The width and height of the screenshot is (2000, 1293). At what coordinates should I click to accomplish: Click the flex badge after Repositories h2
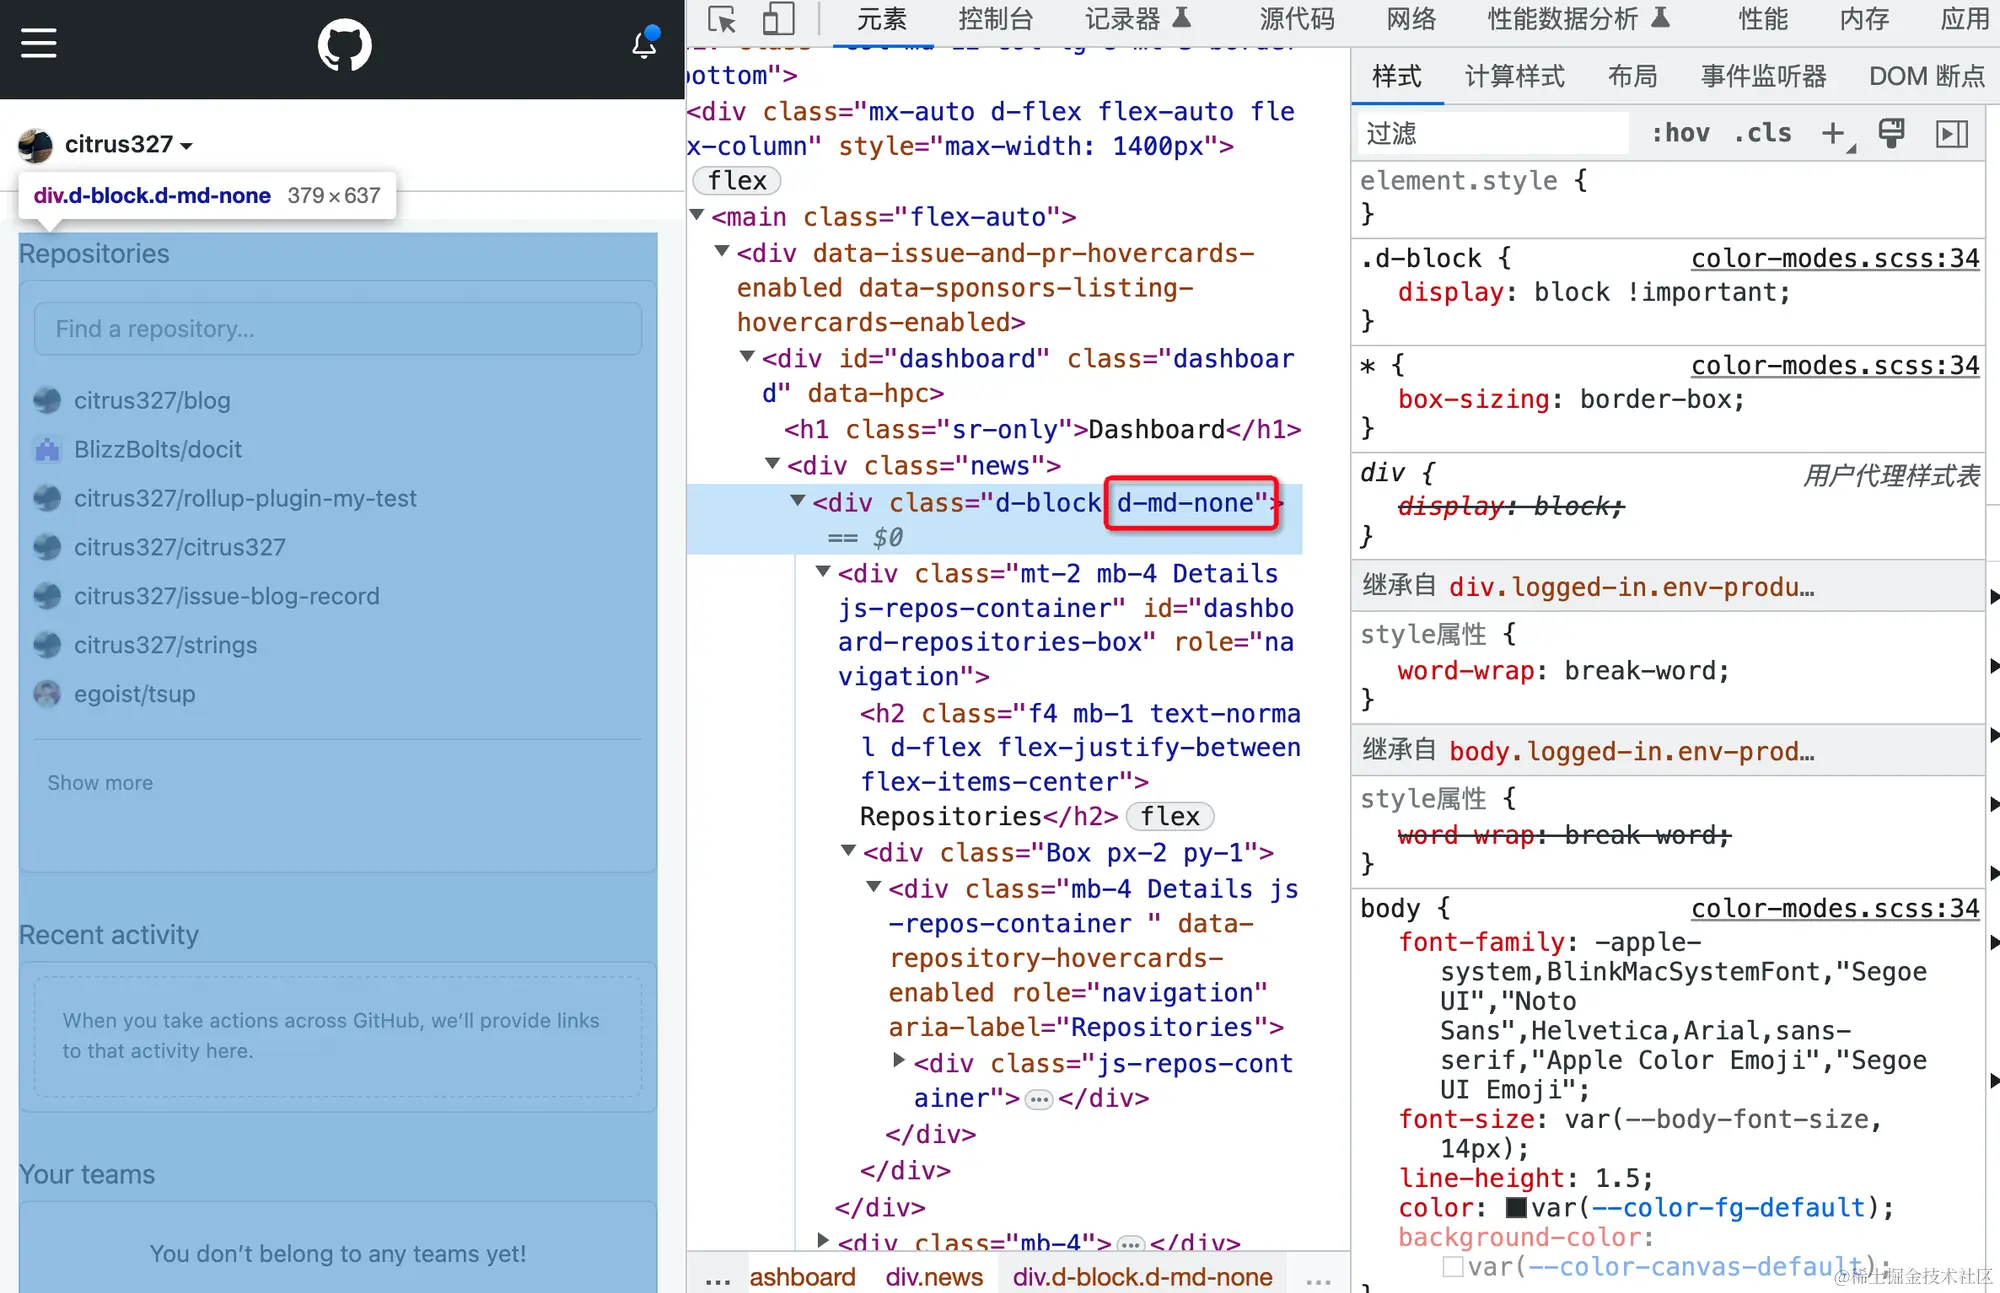point(1170,817)
